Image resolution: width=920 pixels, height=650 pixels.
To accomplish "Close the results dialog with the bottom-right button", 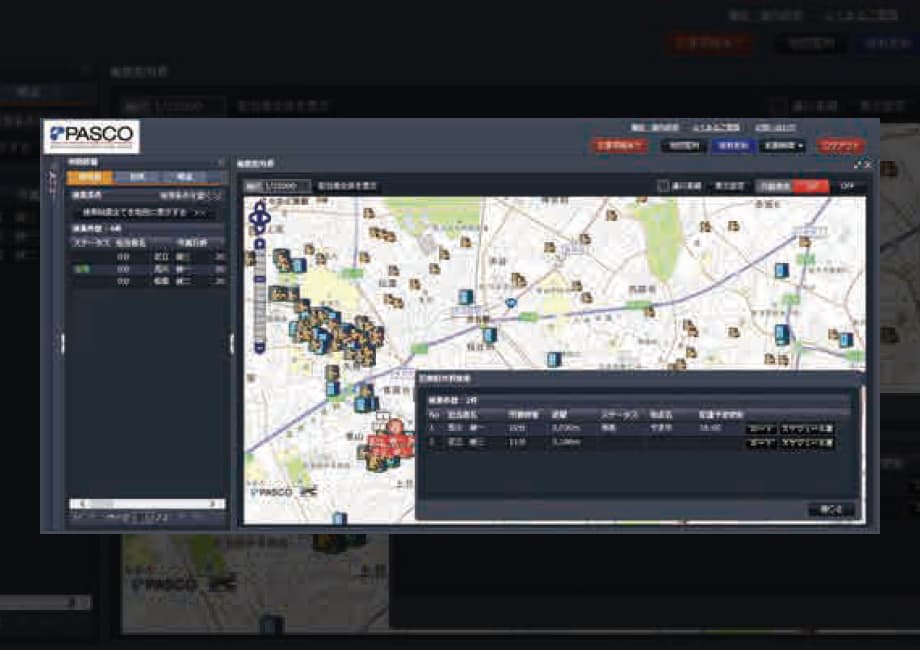I will tap(831, 509).
